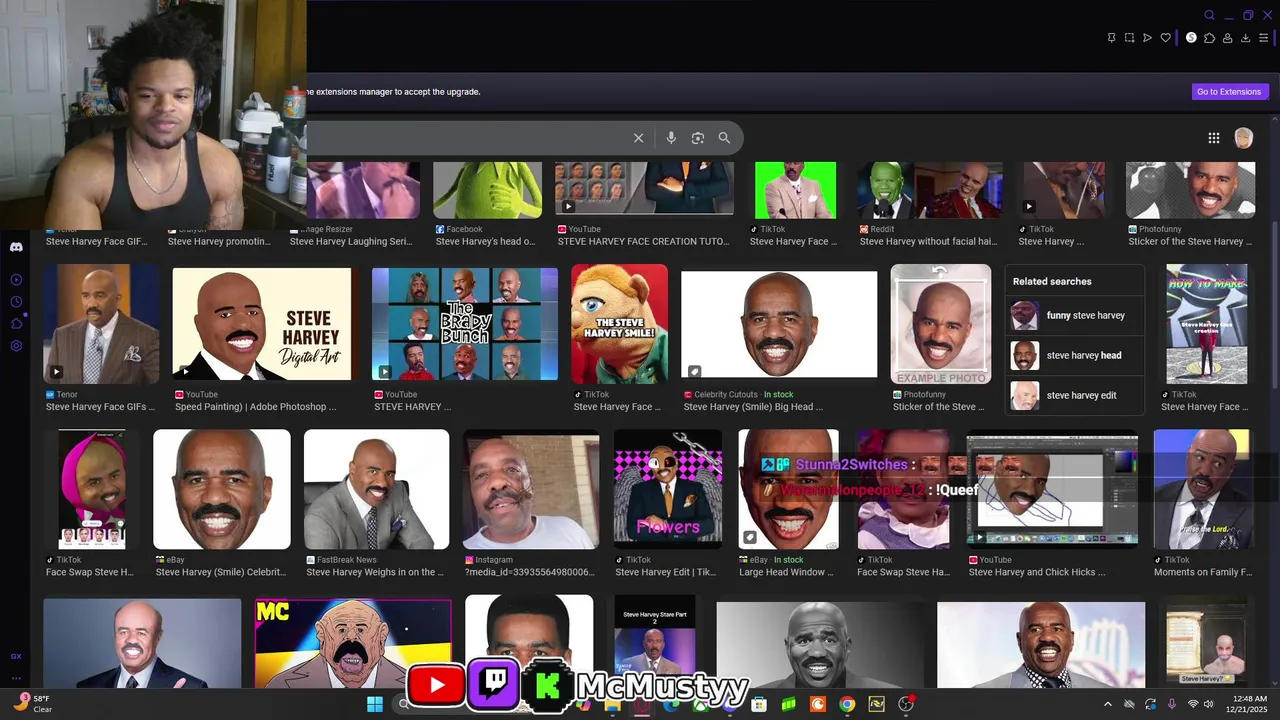Open the Google account avatar

[x=1243, y=138]
